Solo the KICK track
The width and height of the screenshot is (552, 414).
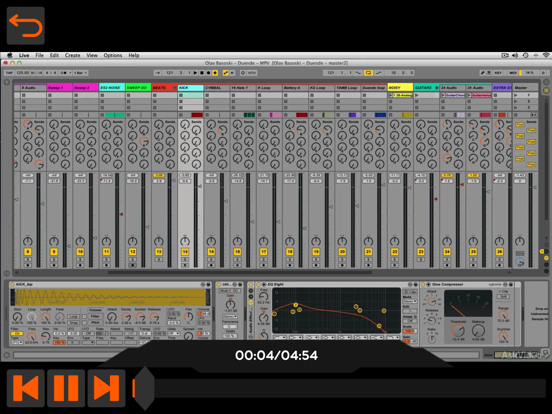[185, 259]
